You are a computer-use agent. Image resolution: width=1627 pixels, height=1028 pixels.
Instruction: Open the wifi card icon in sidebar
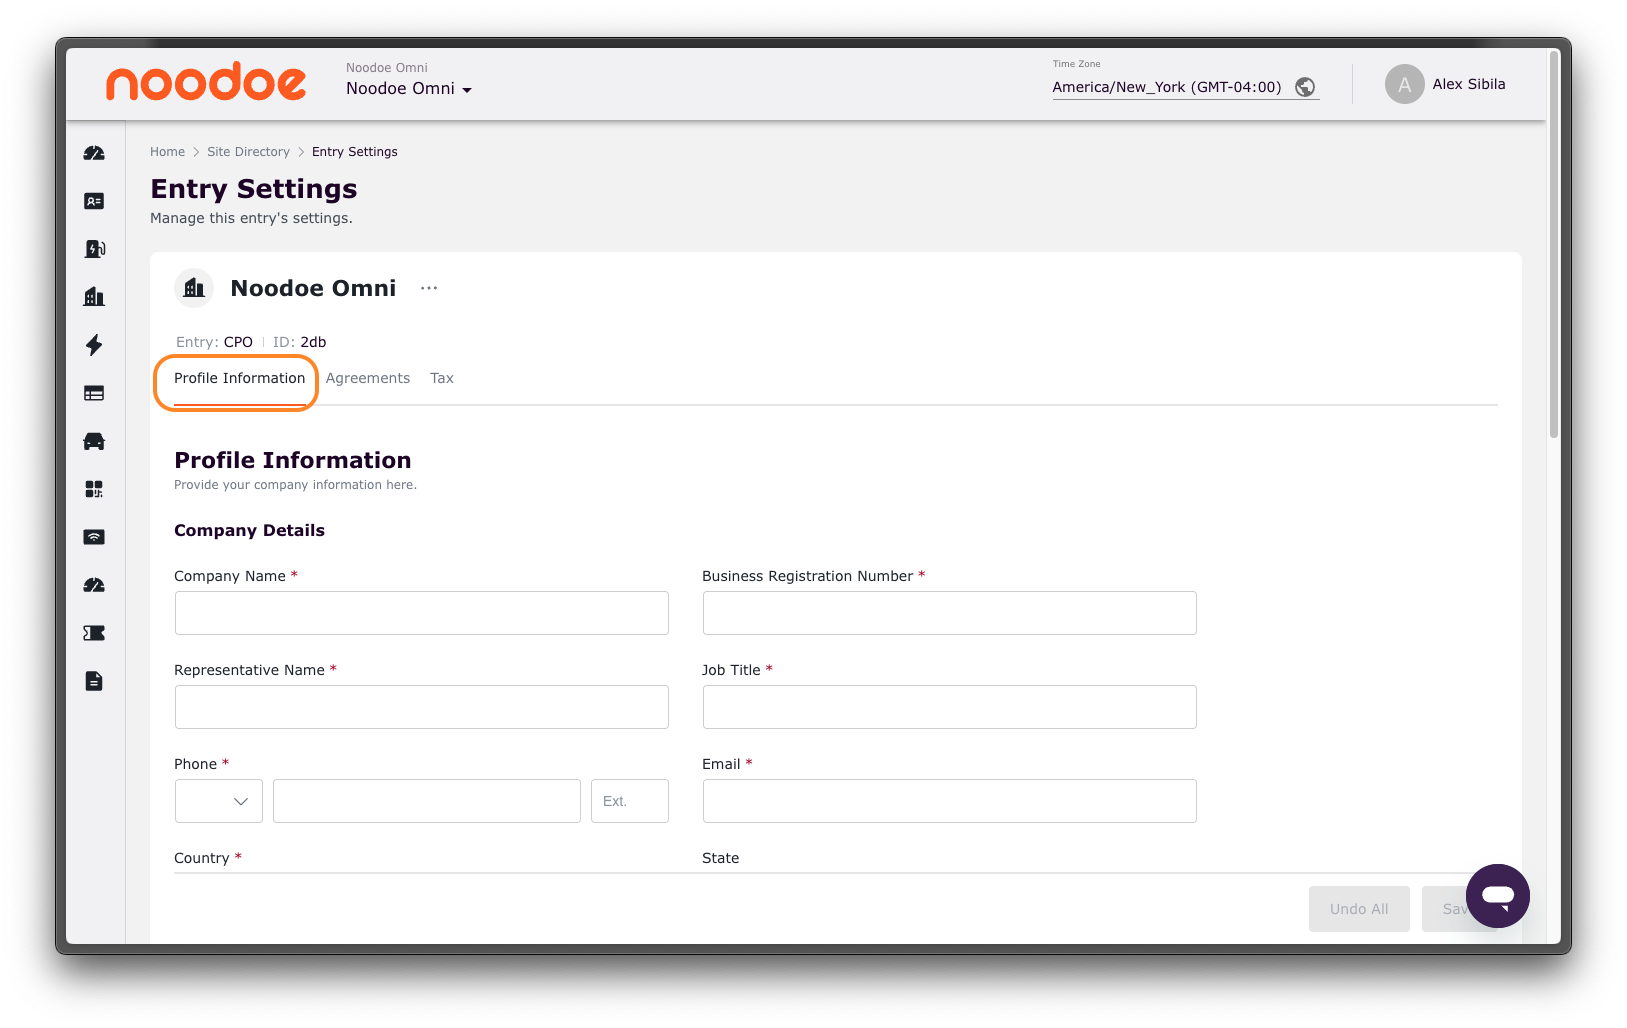point(94,537)
